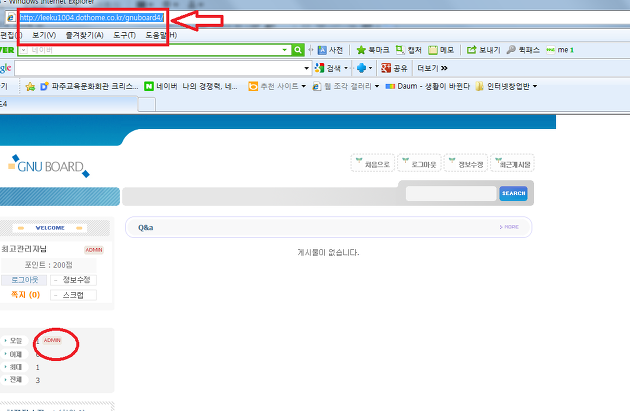Open the quick pass (퀵패스) tool
This screenshot has width=630, height=411.
tap(523, 50)
